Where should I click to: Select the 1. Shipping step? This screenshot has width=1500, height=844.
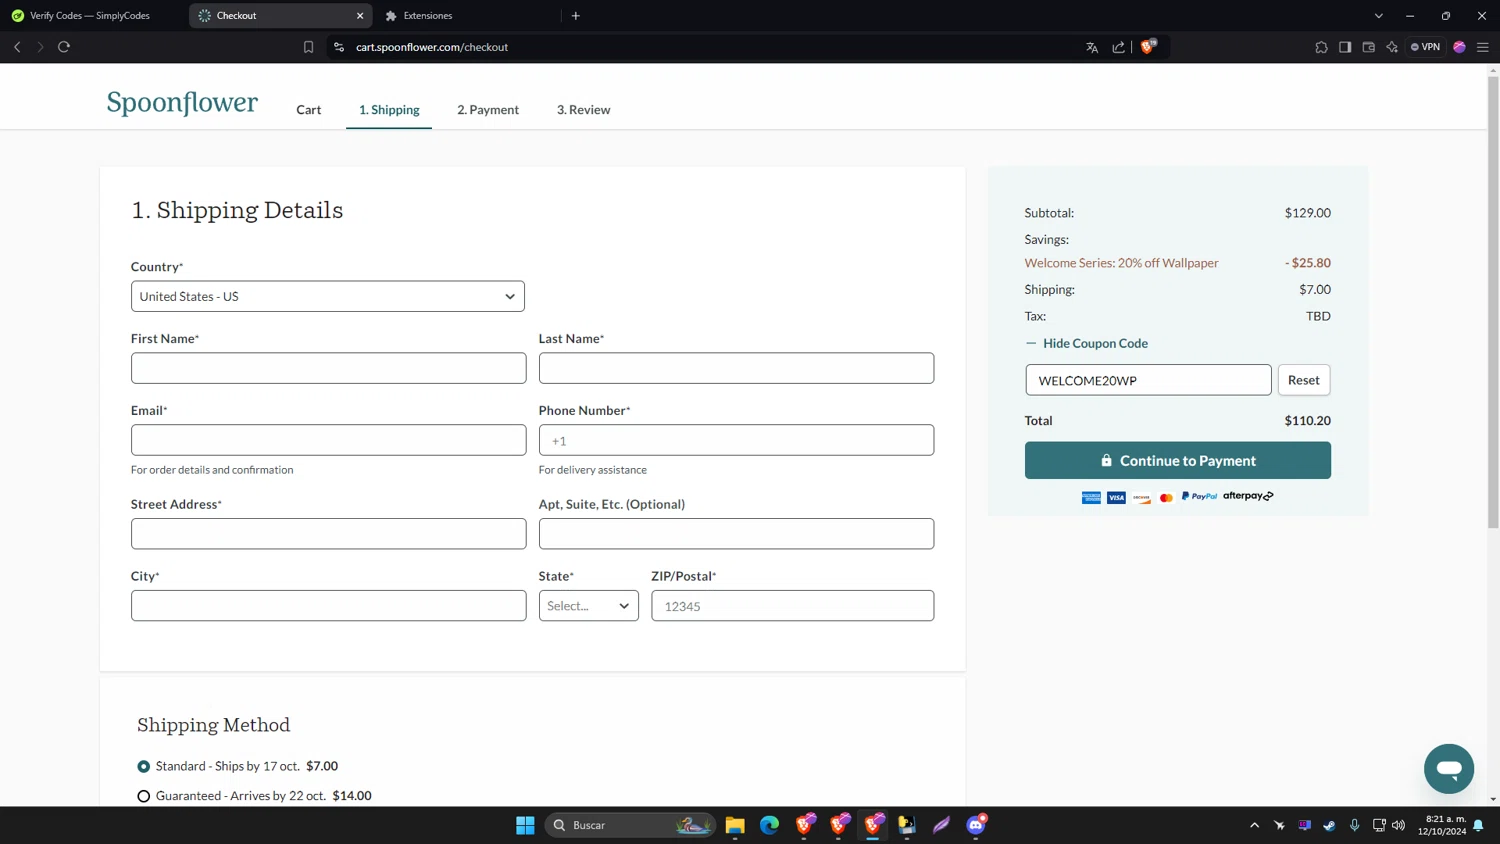coord(389,110)
